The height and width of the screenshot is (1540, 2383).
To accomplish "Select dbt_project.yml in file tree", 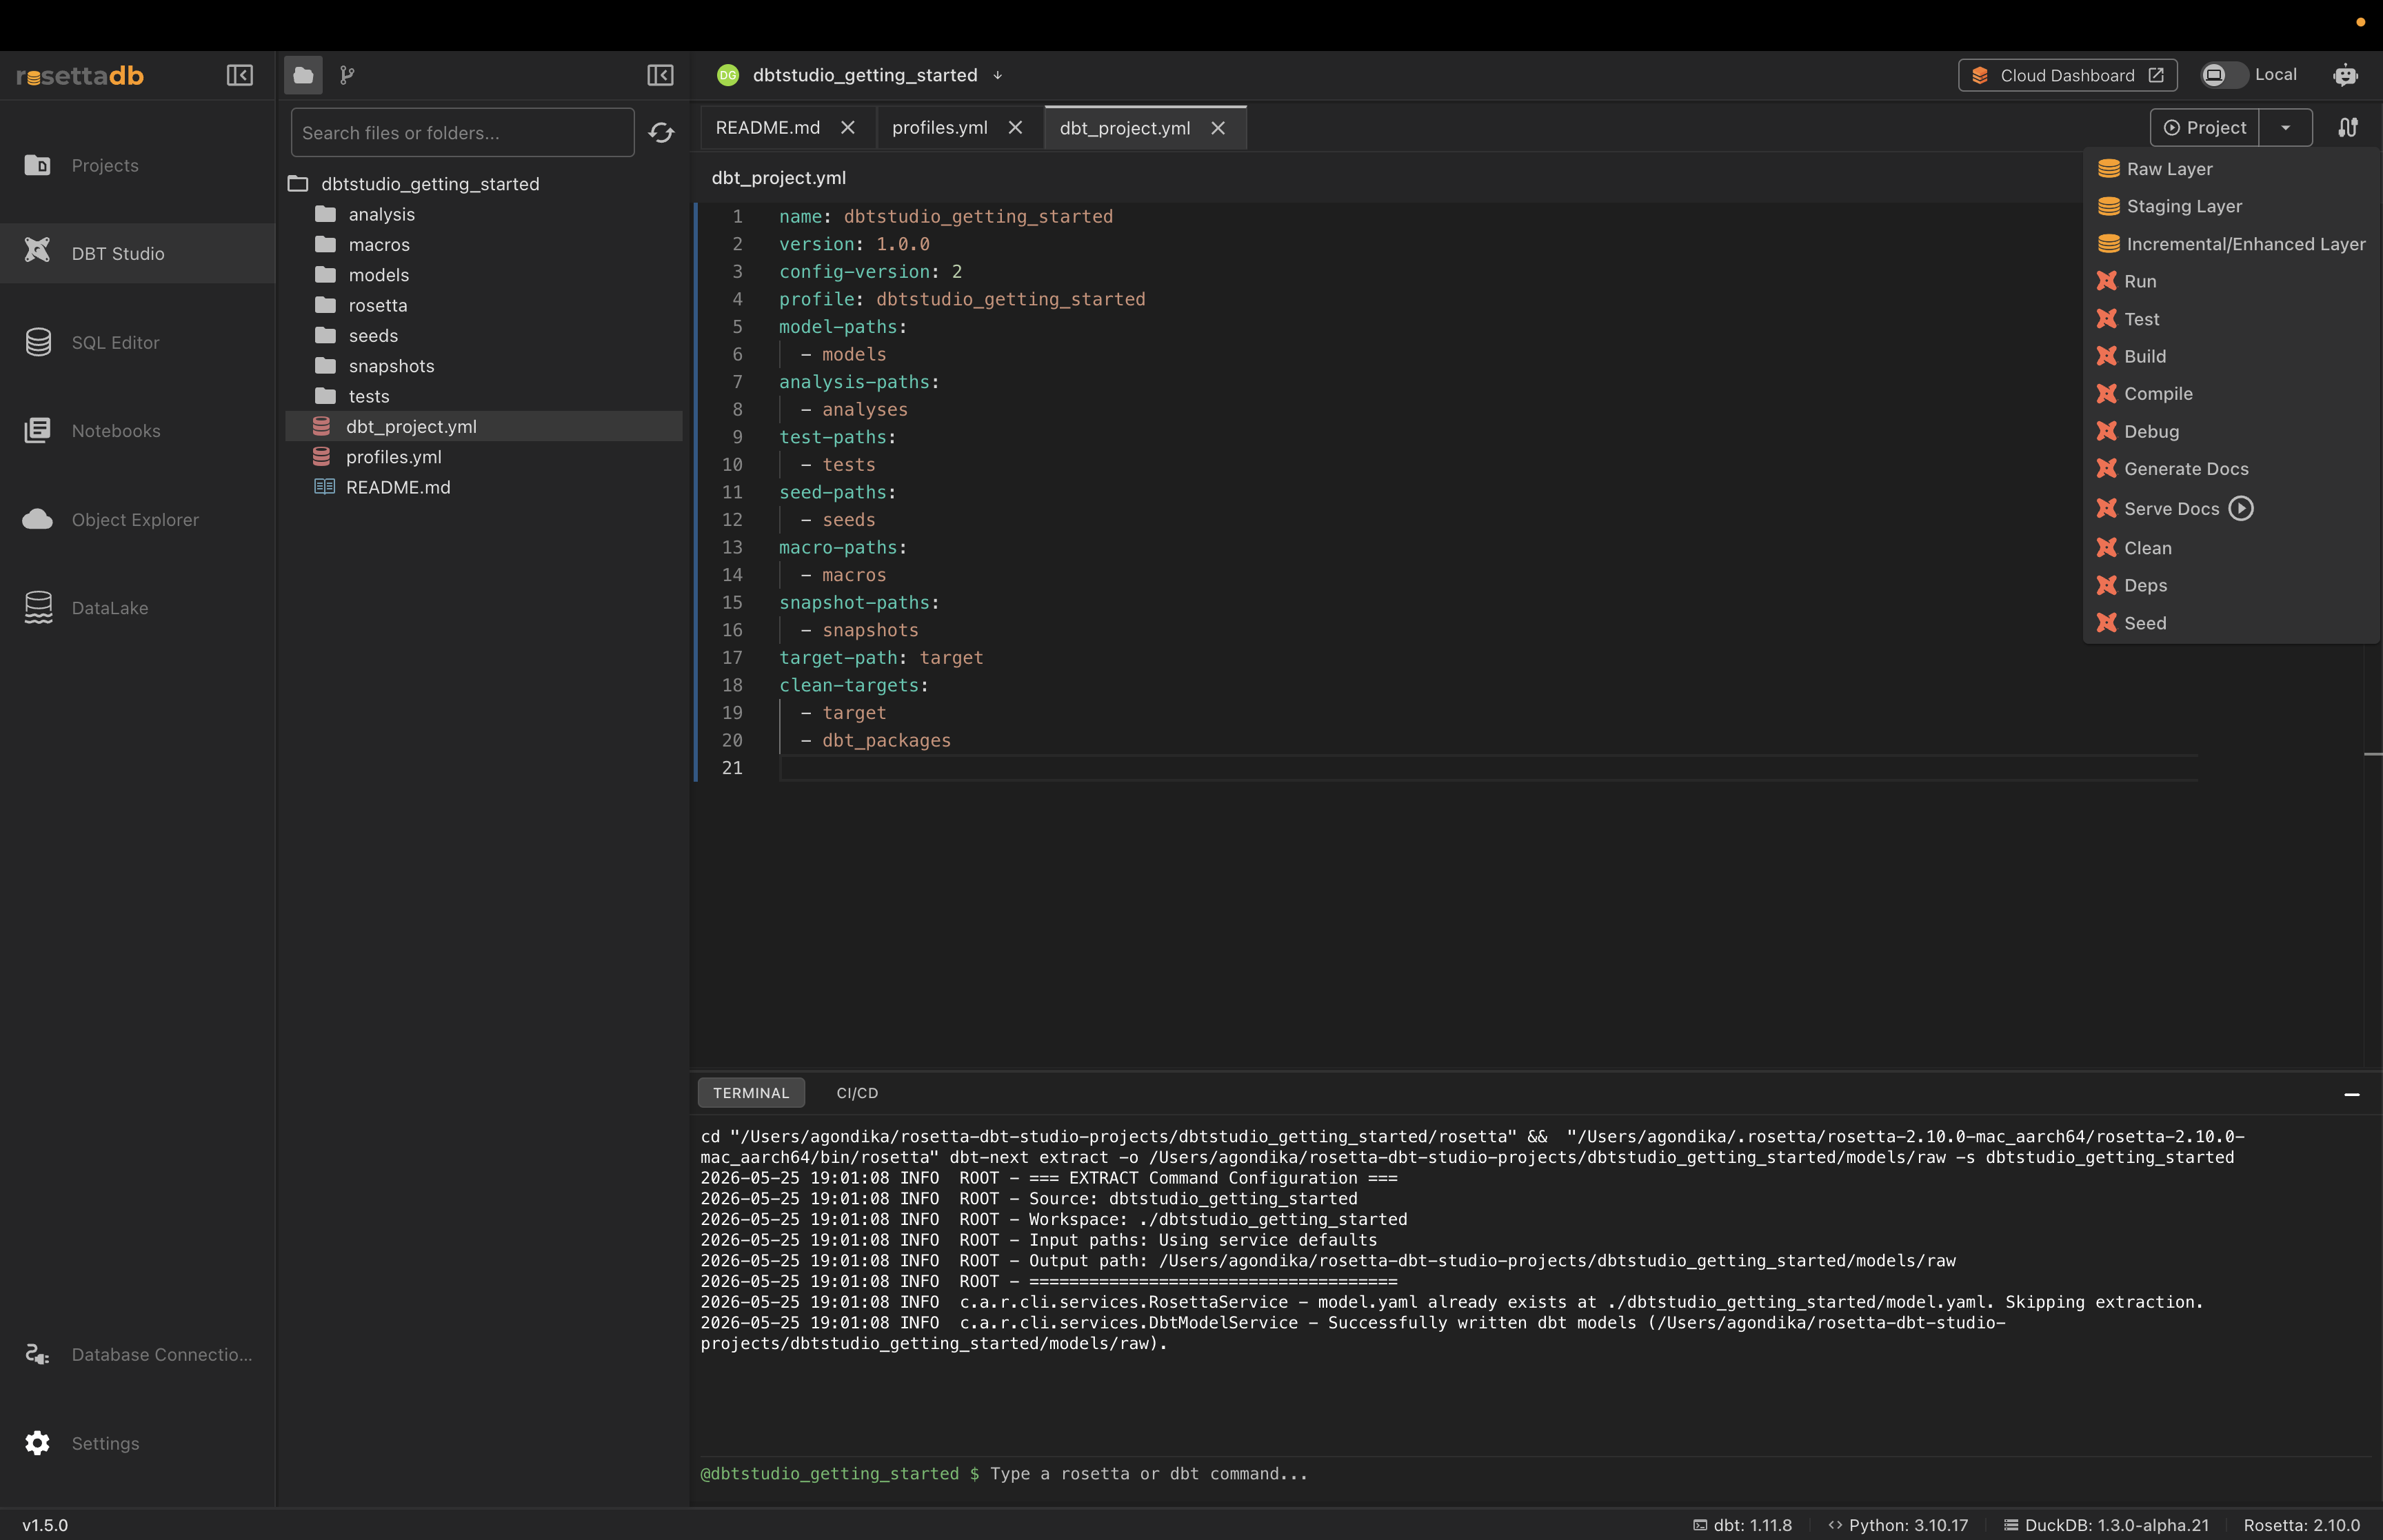I will click(x=484, y=426).
